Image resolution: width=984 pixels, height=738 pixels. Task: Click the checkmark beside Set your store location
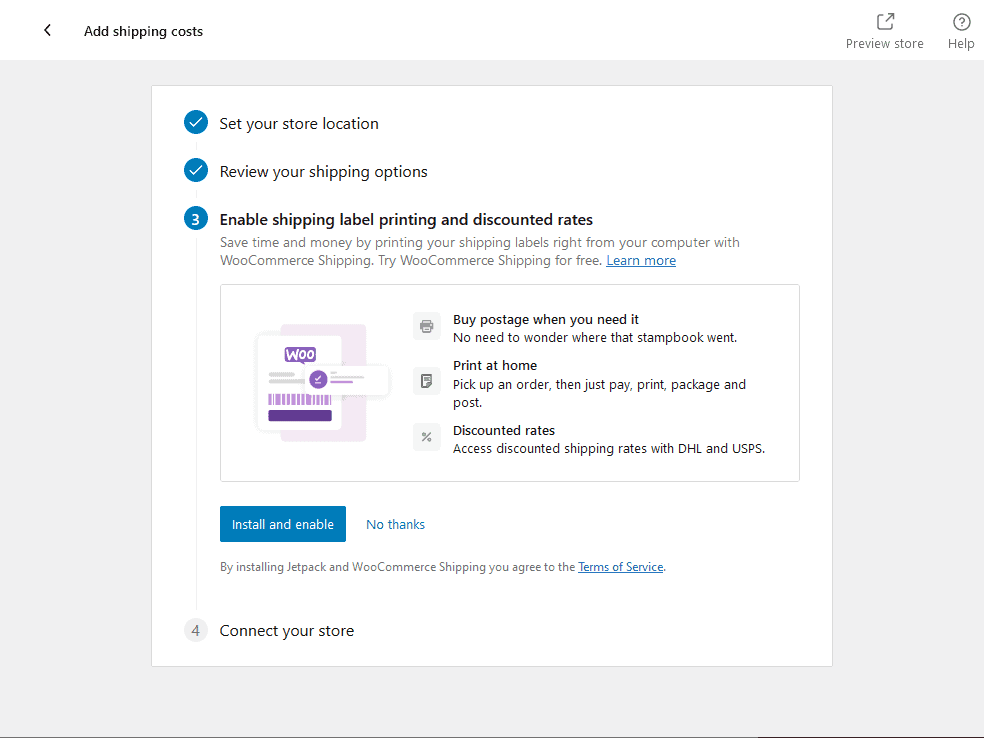196,122
